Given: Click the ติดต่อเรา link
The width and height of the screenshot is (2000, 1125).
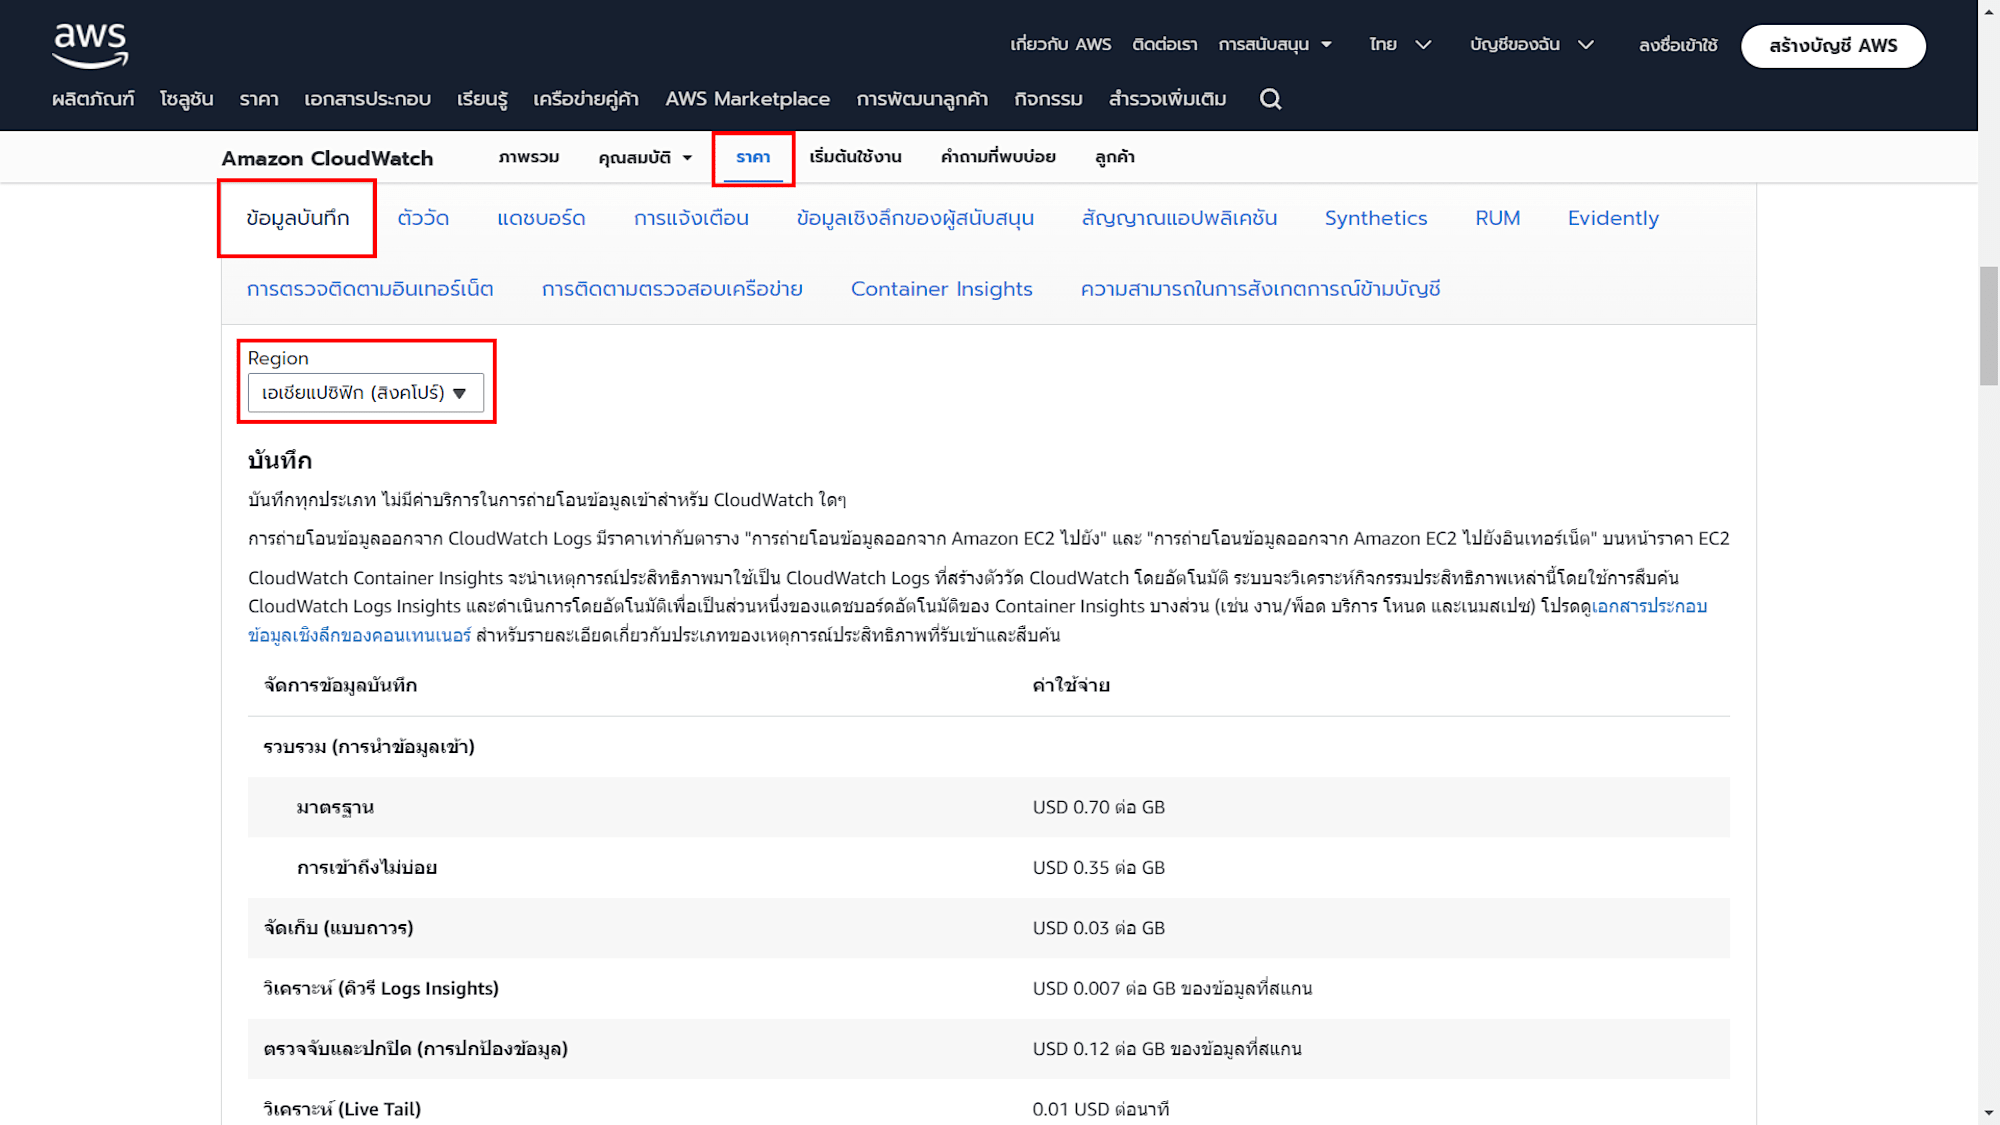Looking at the screenshot, I should click(1164, 45).
